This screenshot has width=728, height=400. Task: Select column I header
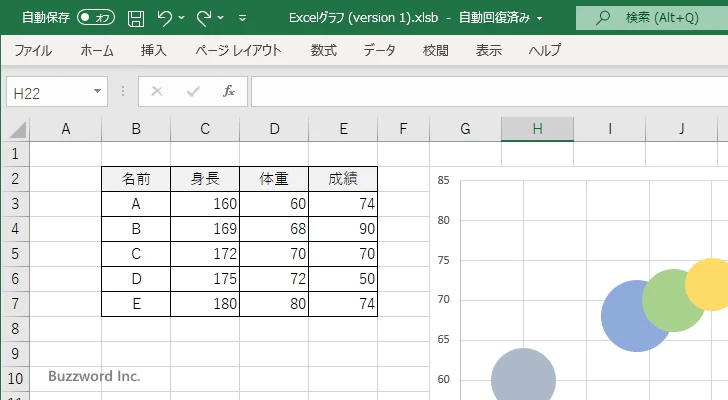[610, 129]
